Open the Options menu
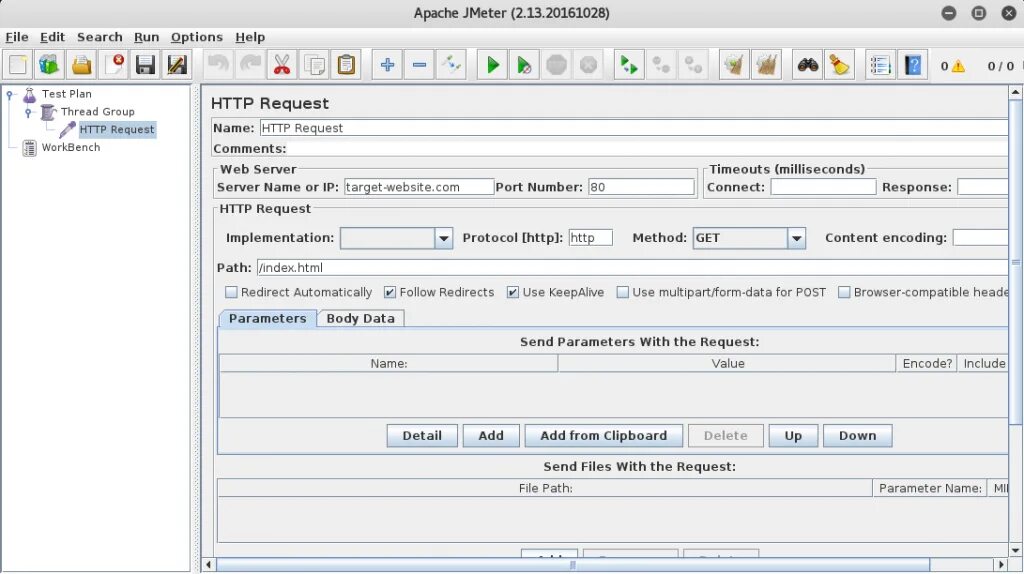The width and height of the screenshot is (1024, 574). (x=197, y=37)
